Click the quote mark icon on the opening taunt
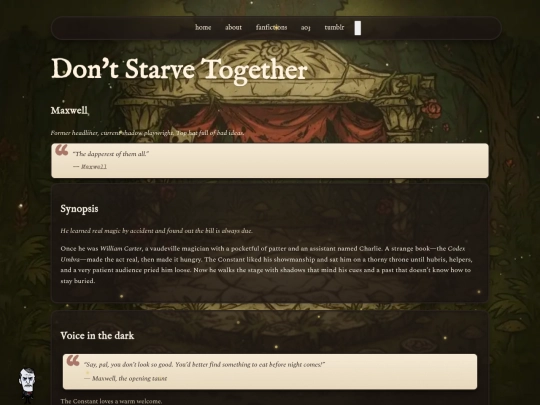The image size is (540, 405). pyautogui.click(x=73, y=361)
